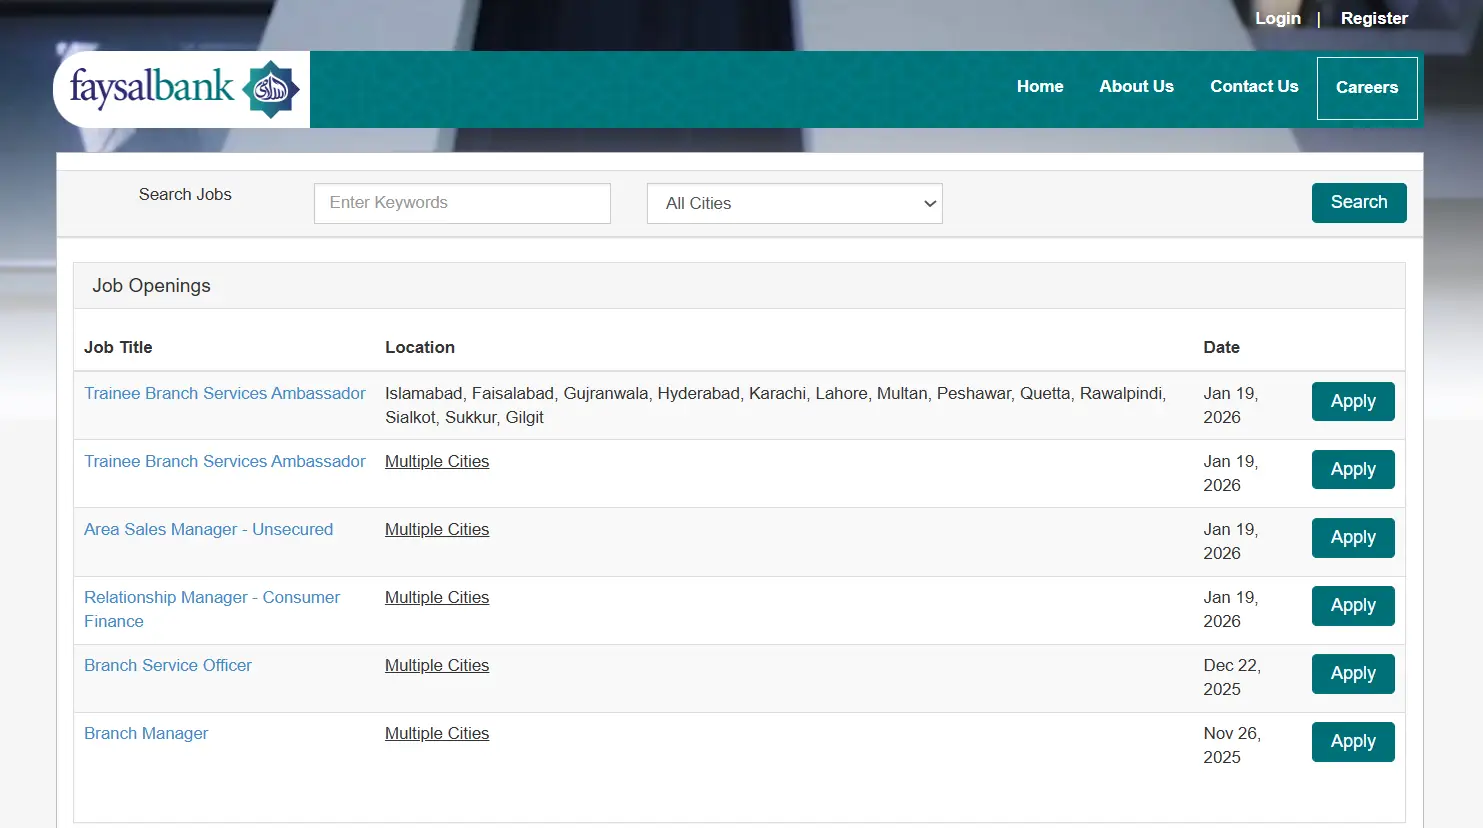1483x828 pixels.
Task: Open the Branch Manager job title
Action: pos(146,733)
